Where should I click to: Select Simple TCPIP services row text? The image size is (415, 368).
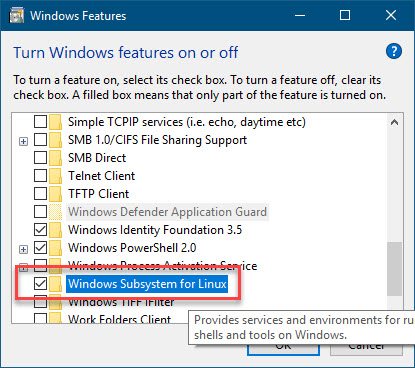(x=187, y=122)
